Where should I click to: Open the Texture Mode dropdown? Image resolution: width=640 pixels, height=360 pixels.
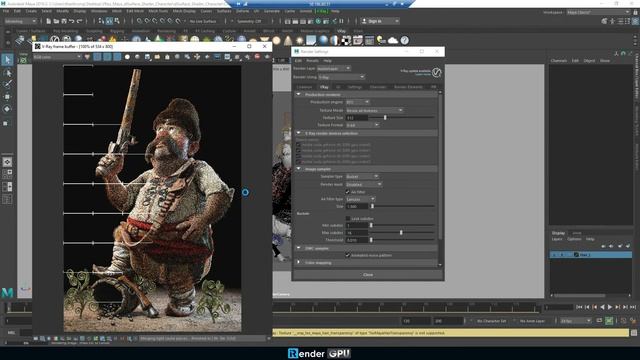[374, 110]
